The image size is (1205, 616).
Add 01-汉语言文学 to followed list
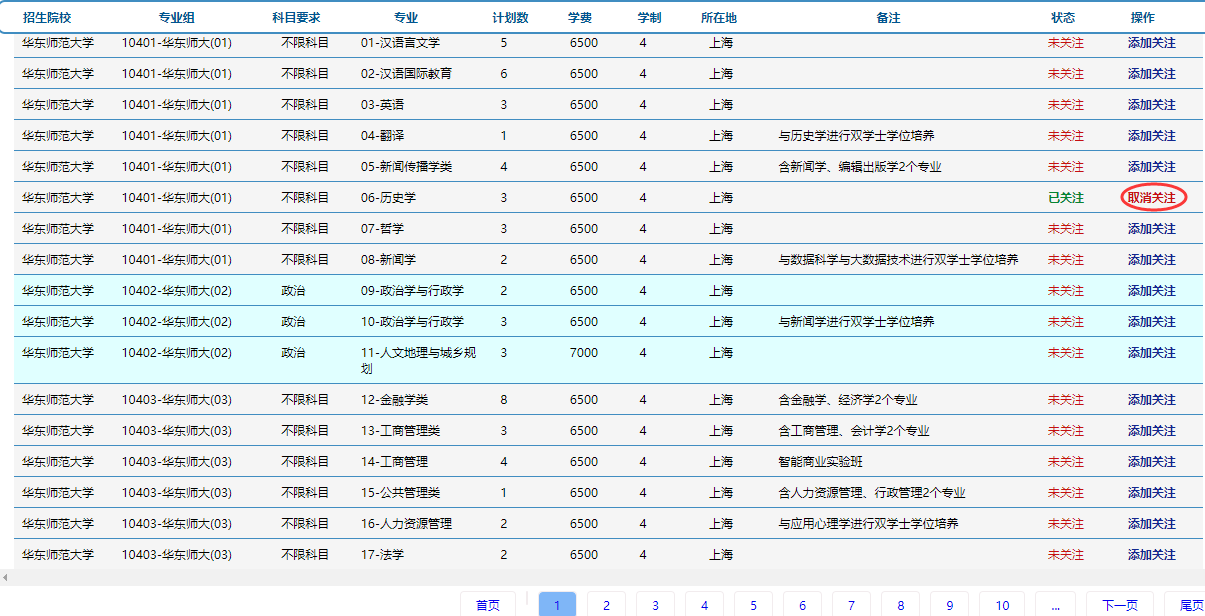pyautogui.click(x=1151, y=43)
